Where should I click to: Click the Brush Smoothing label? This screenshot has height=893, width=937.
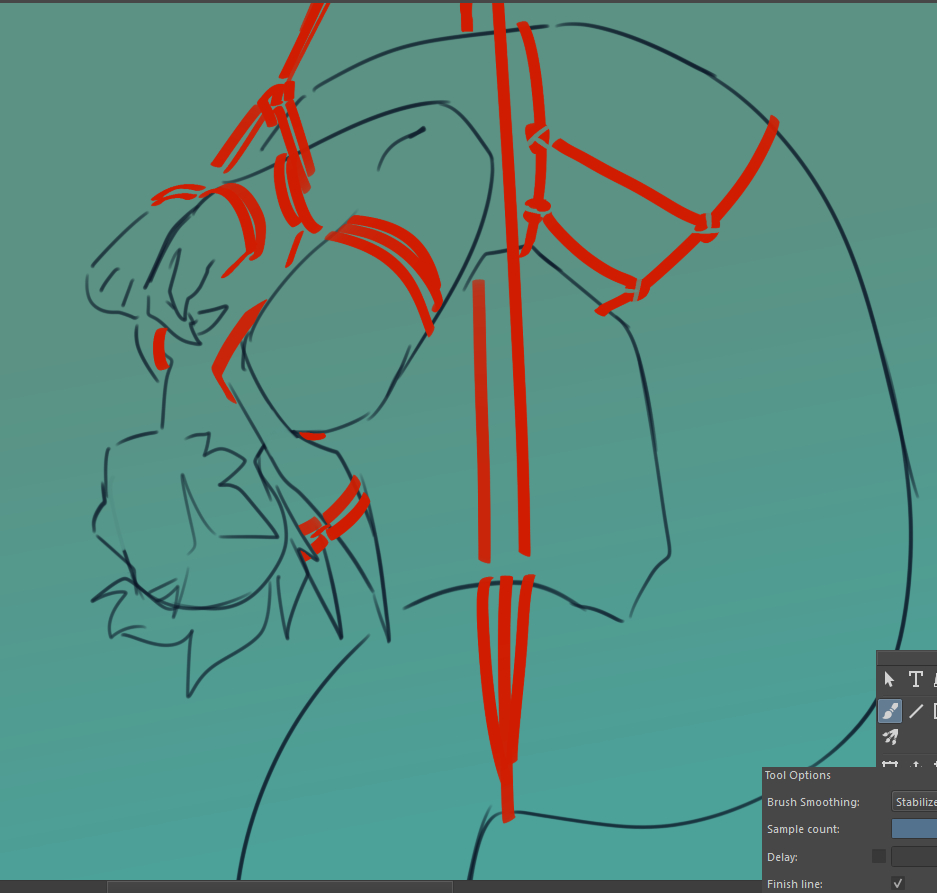point(812,802)
